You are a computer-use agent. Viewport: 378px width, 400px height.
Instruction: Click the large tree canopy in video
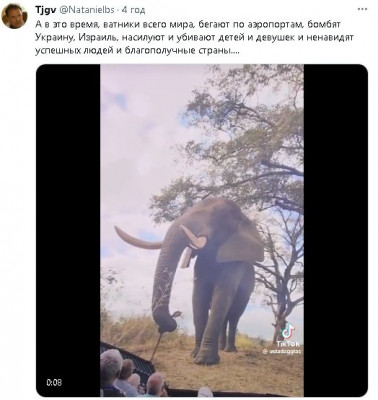tap(240, 140)
